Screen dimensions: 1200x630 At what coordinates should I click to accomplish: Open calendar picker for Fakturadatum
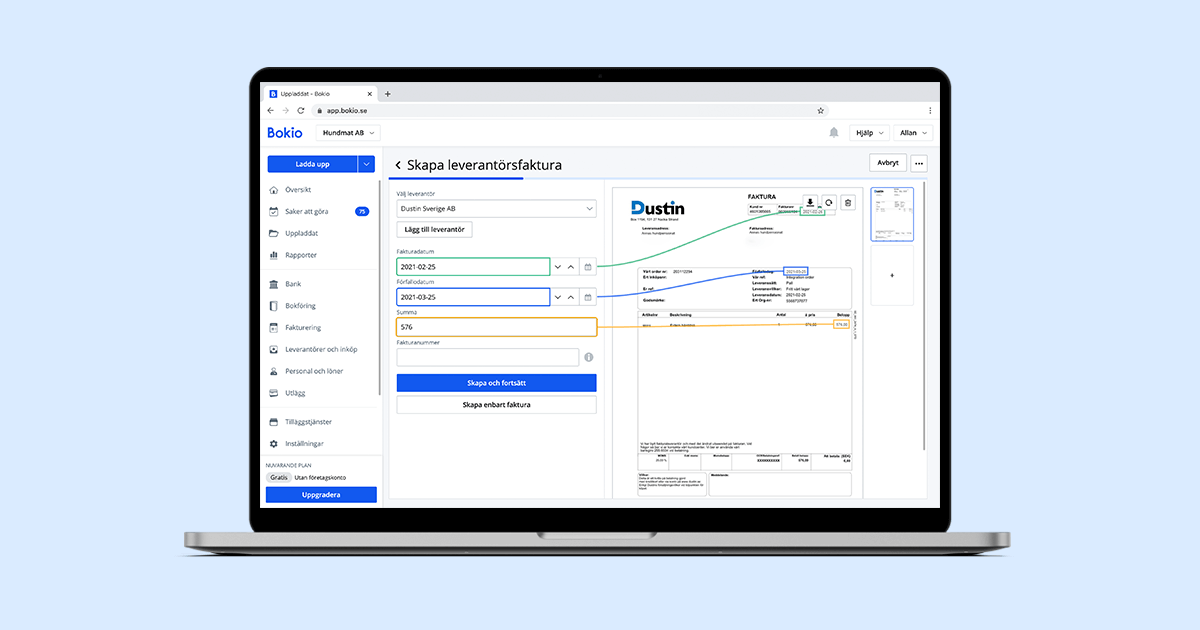[x=588, y=267]
